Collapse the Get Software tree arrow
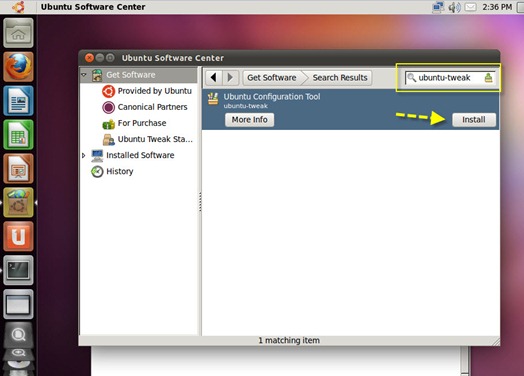The height and width of the screenshot is (376, 524). click(x=84, y=75)
